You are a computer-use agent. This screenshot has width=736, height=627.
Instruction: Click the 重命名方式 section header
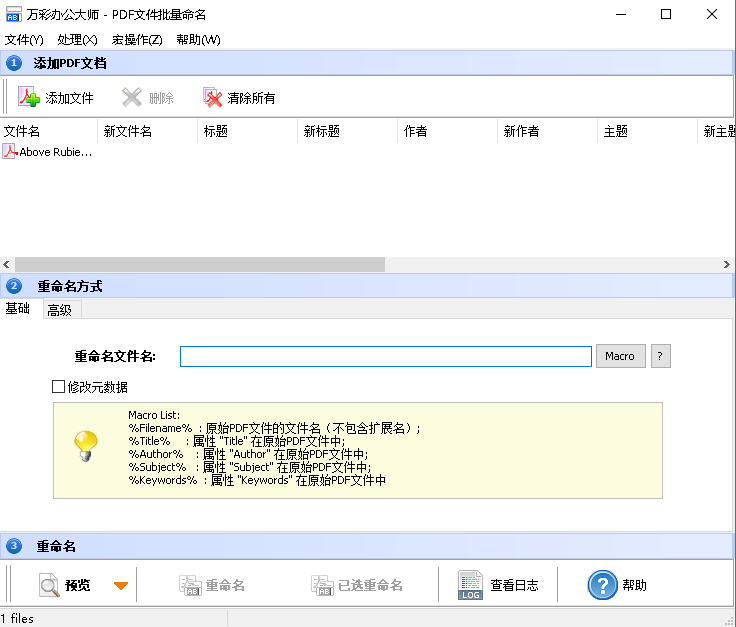367,286
